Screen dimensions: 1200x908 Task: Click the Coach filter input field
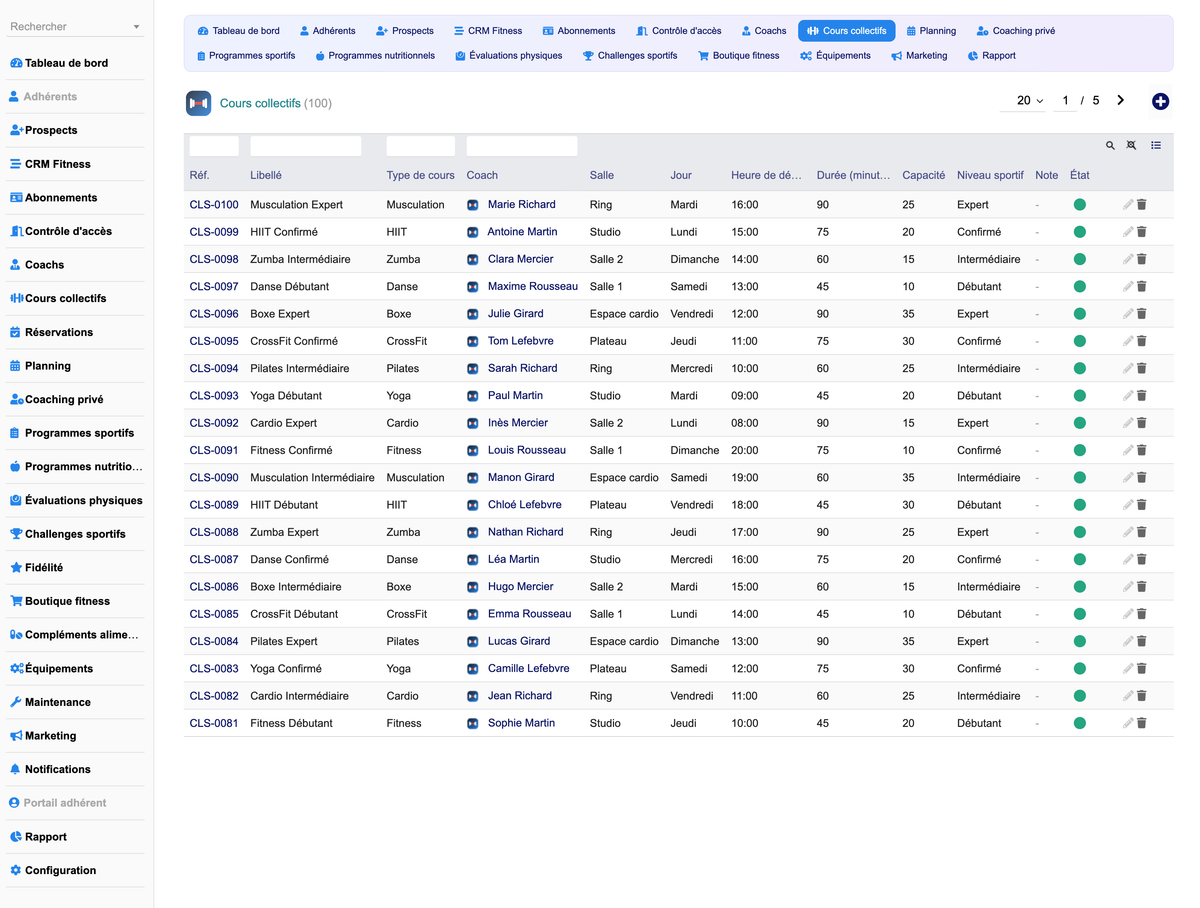click(x=522, y=146)
